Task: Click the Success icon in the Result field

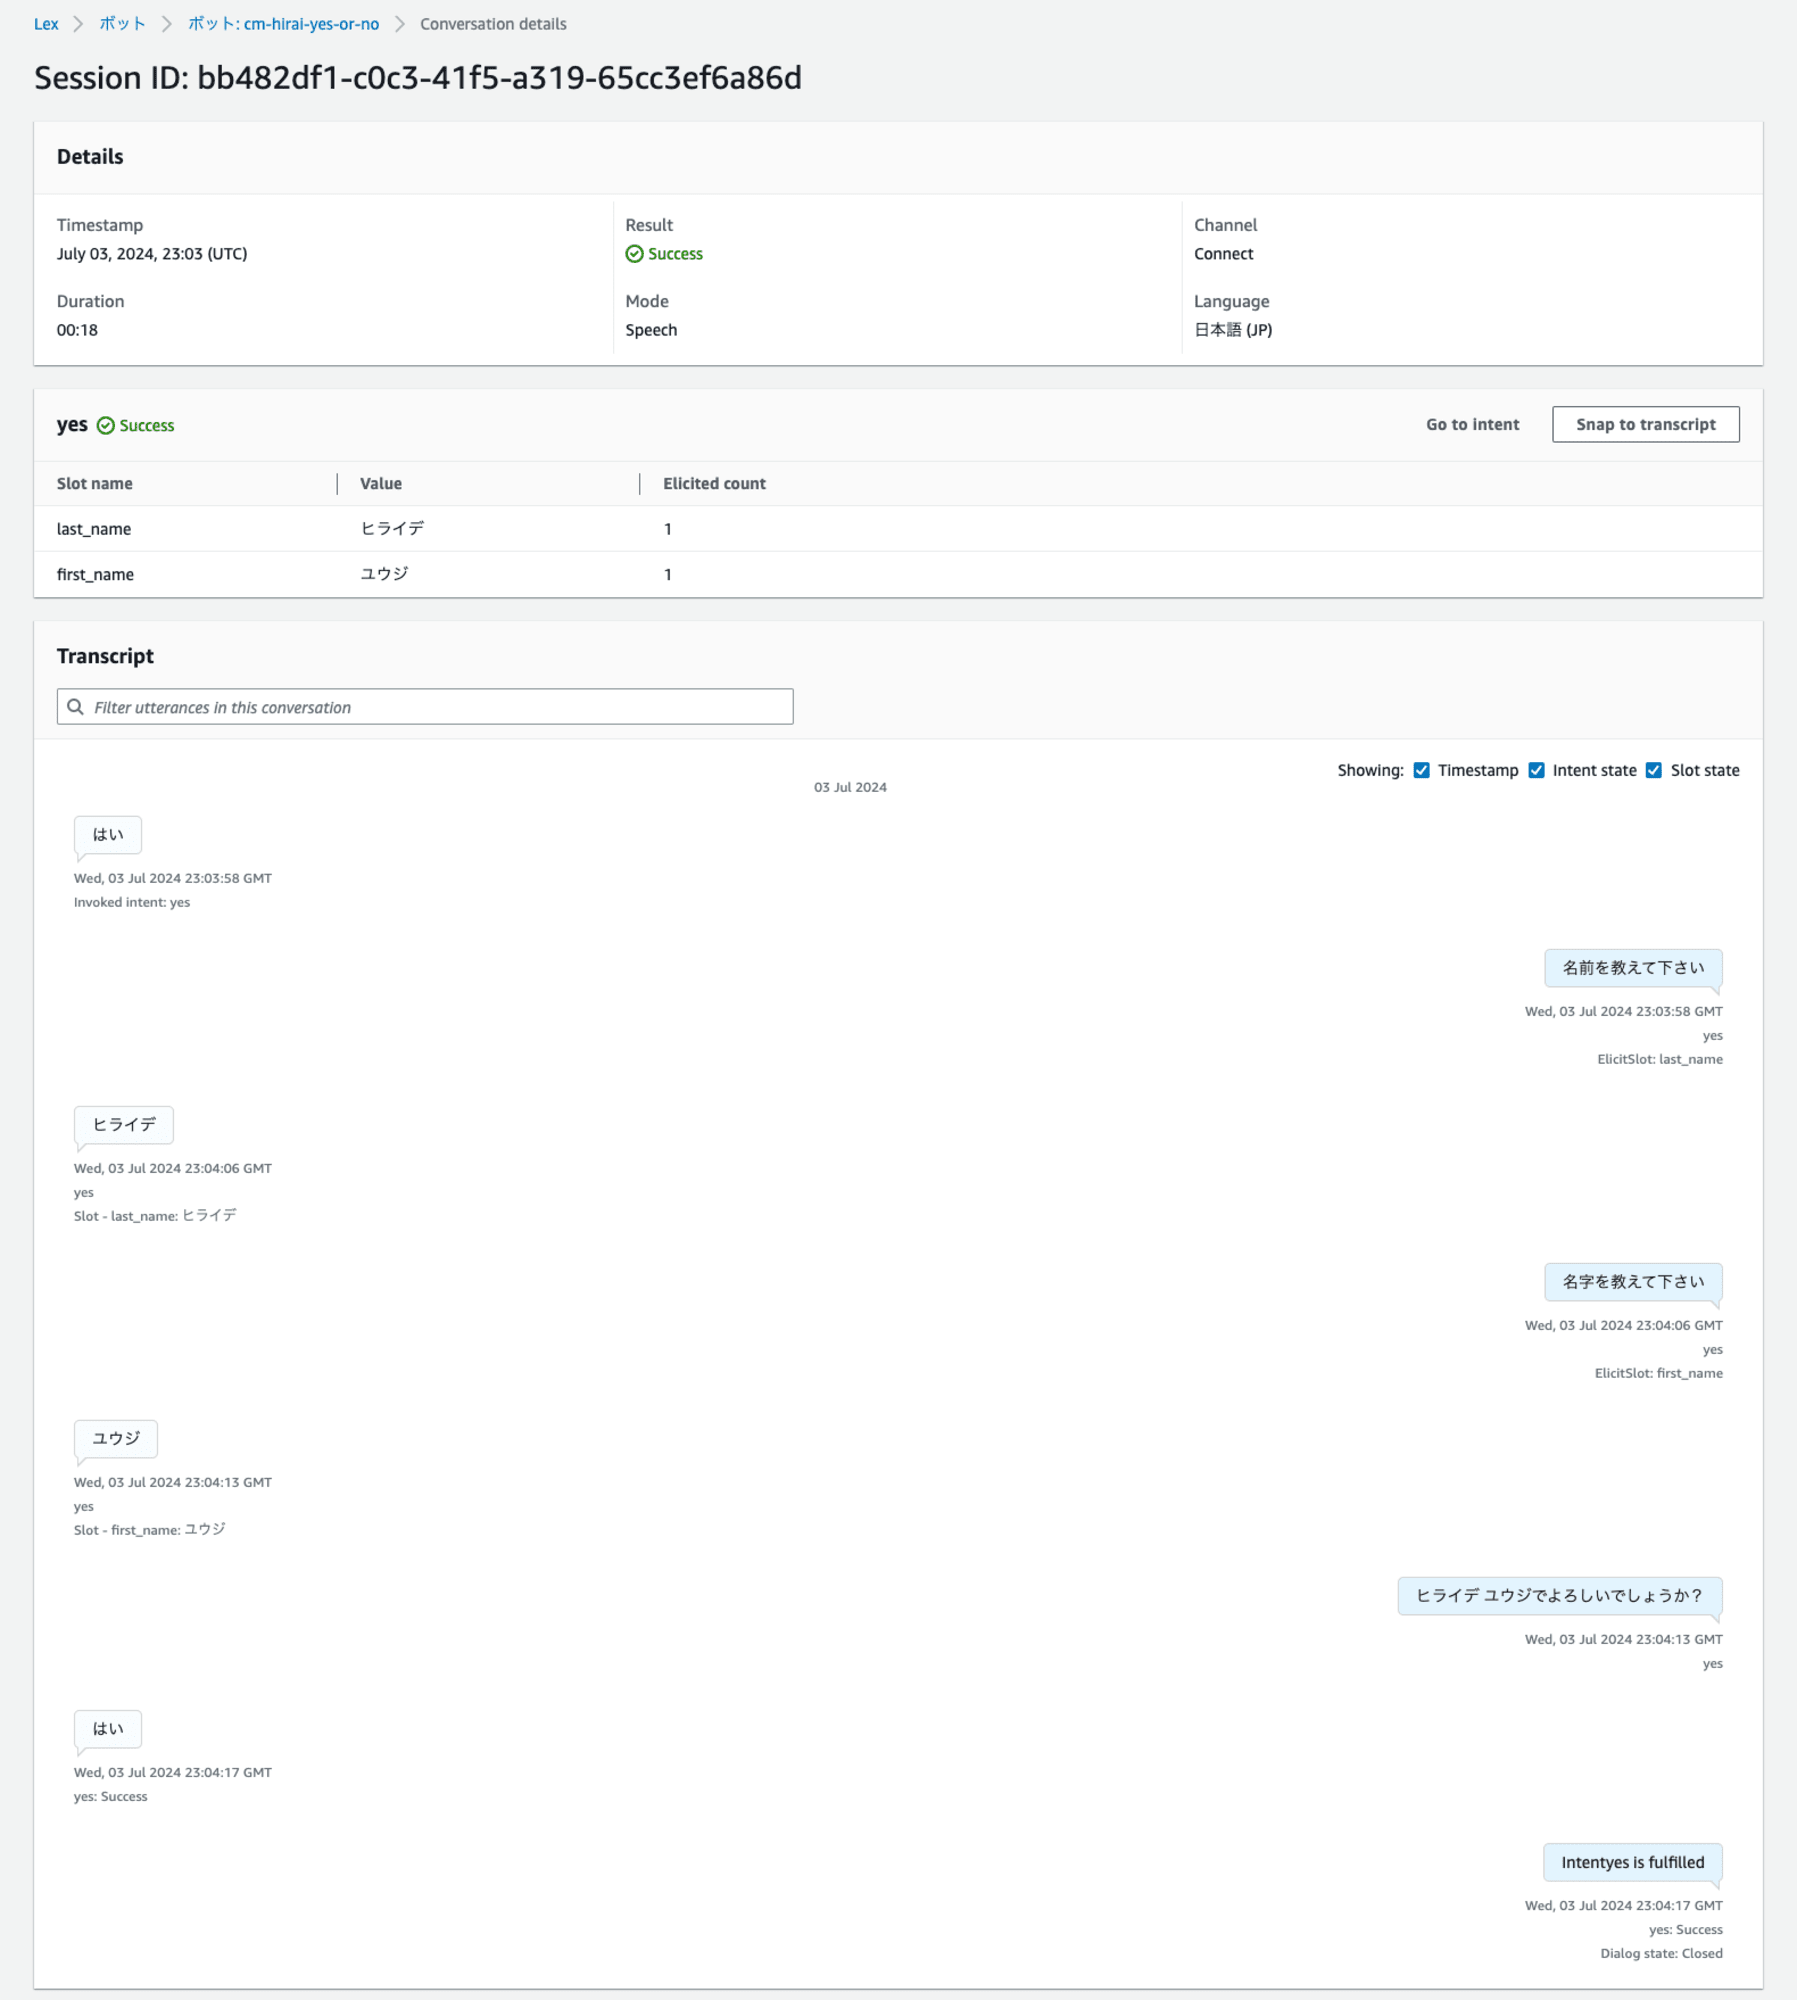Action: (634, 254)
